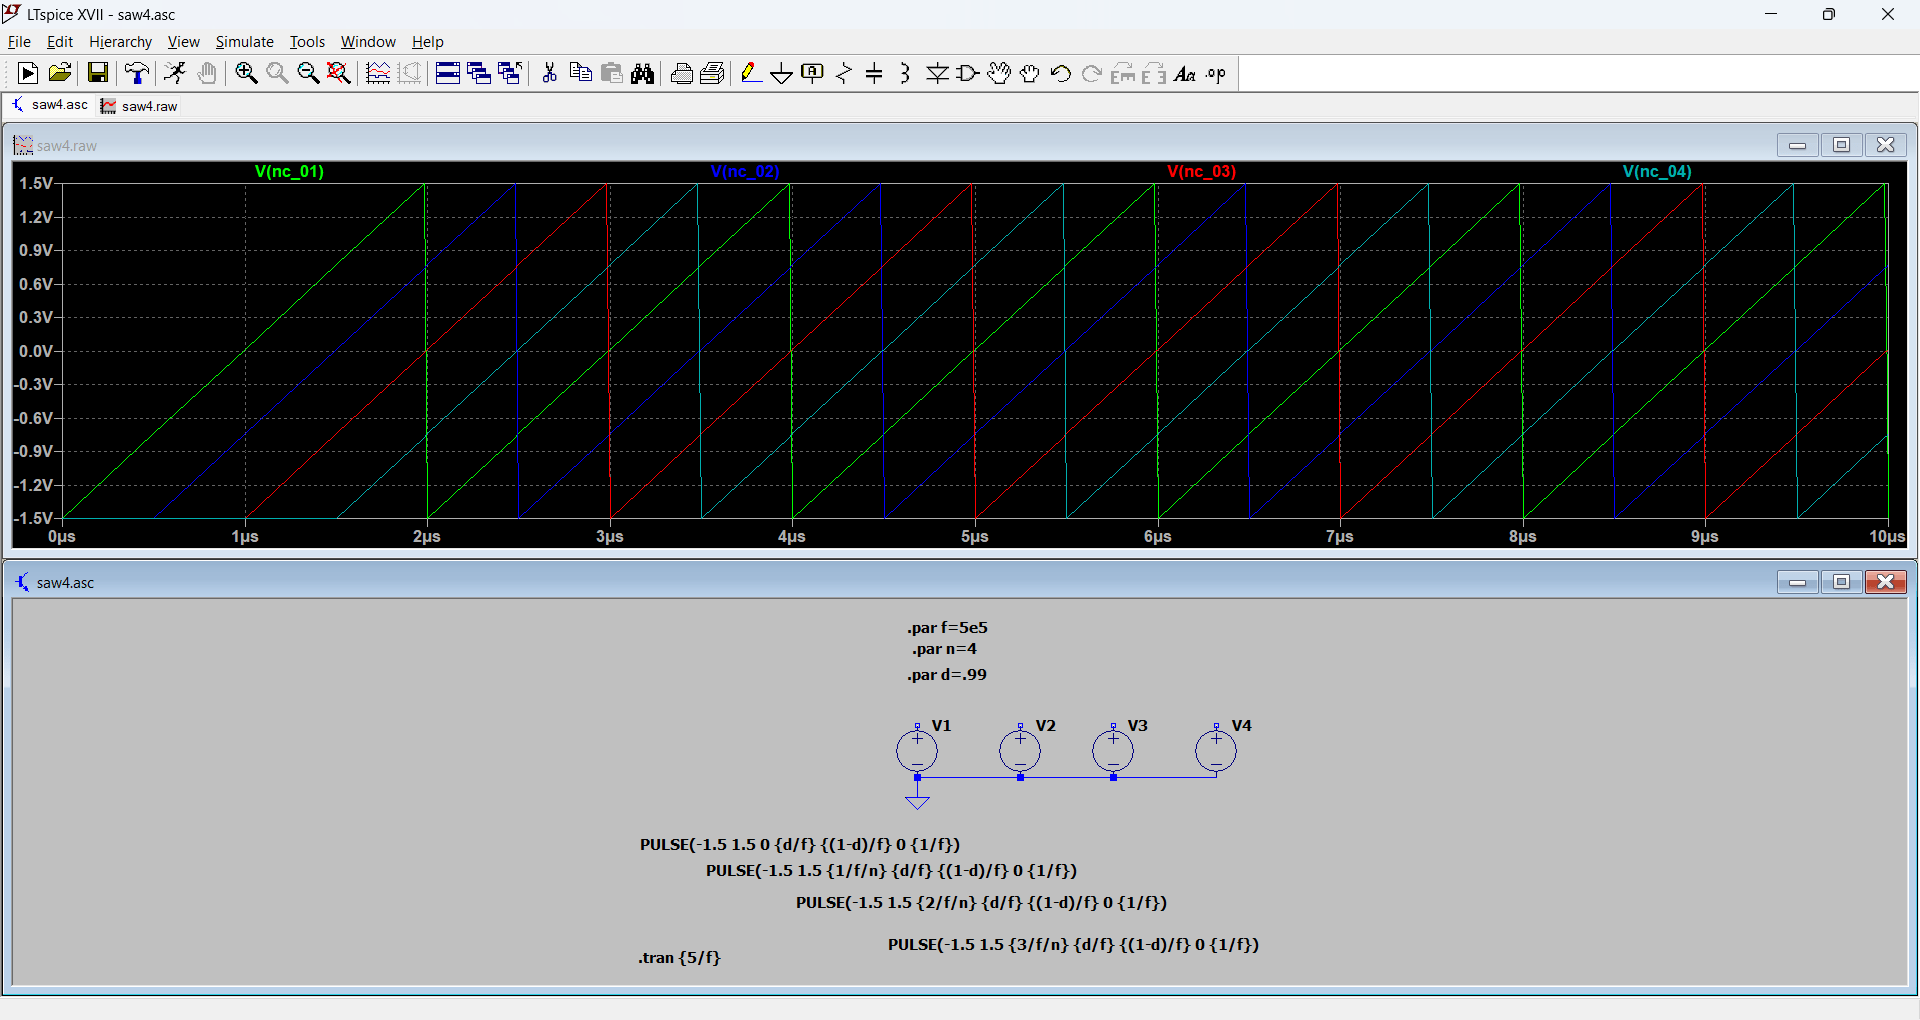Viewport: 1920px width, 1020px height.
Task: Select the .tran {5/f} directive
Action: 679,958
